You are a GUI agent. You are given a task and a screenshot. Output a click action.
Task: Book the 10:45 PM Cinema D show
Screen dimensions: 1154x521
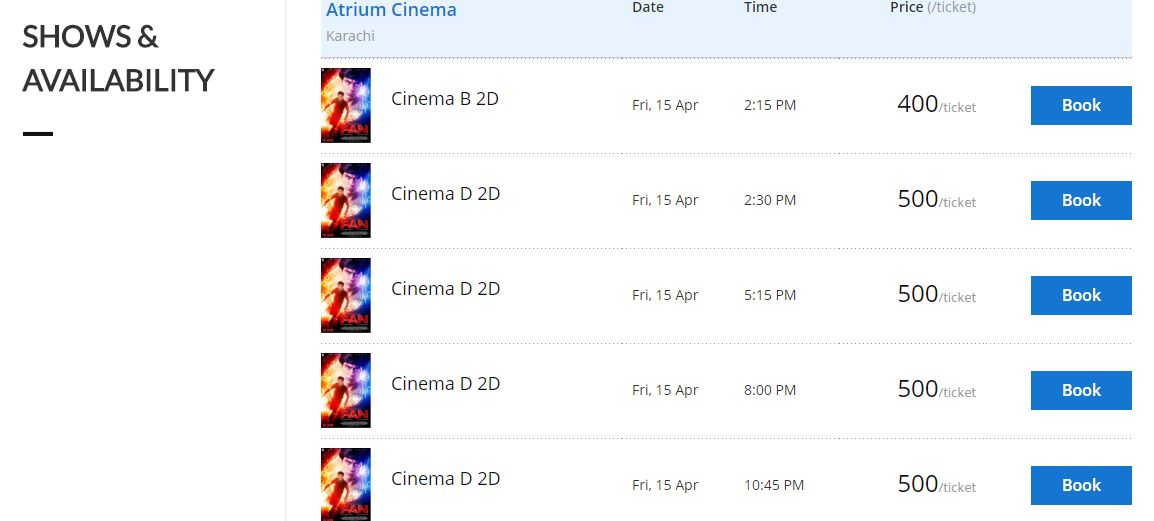click(1080, 485)
